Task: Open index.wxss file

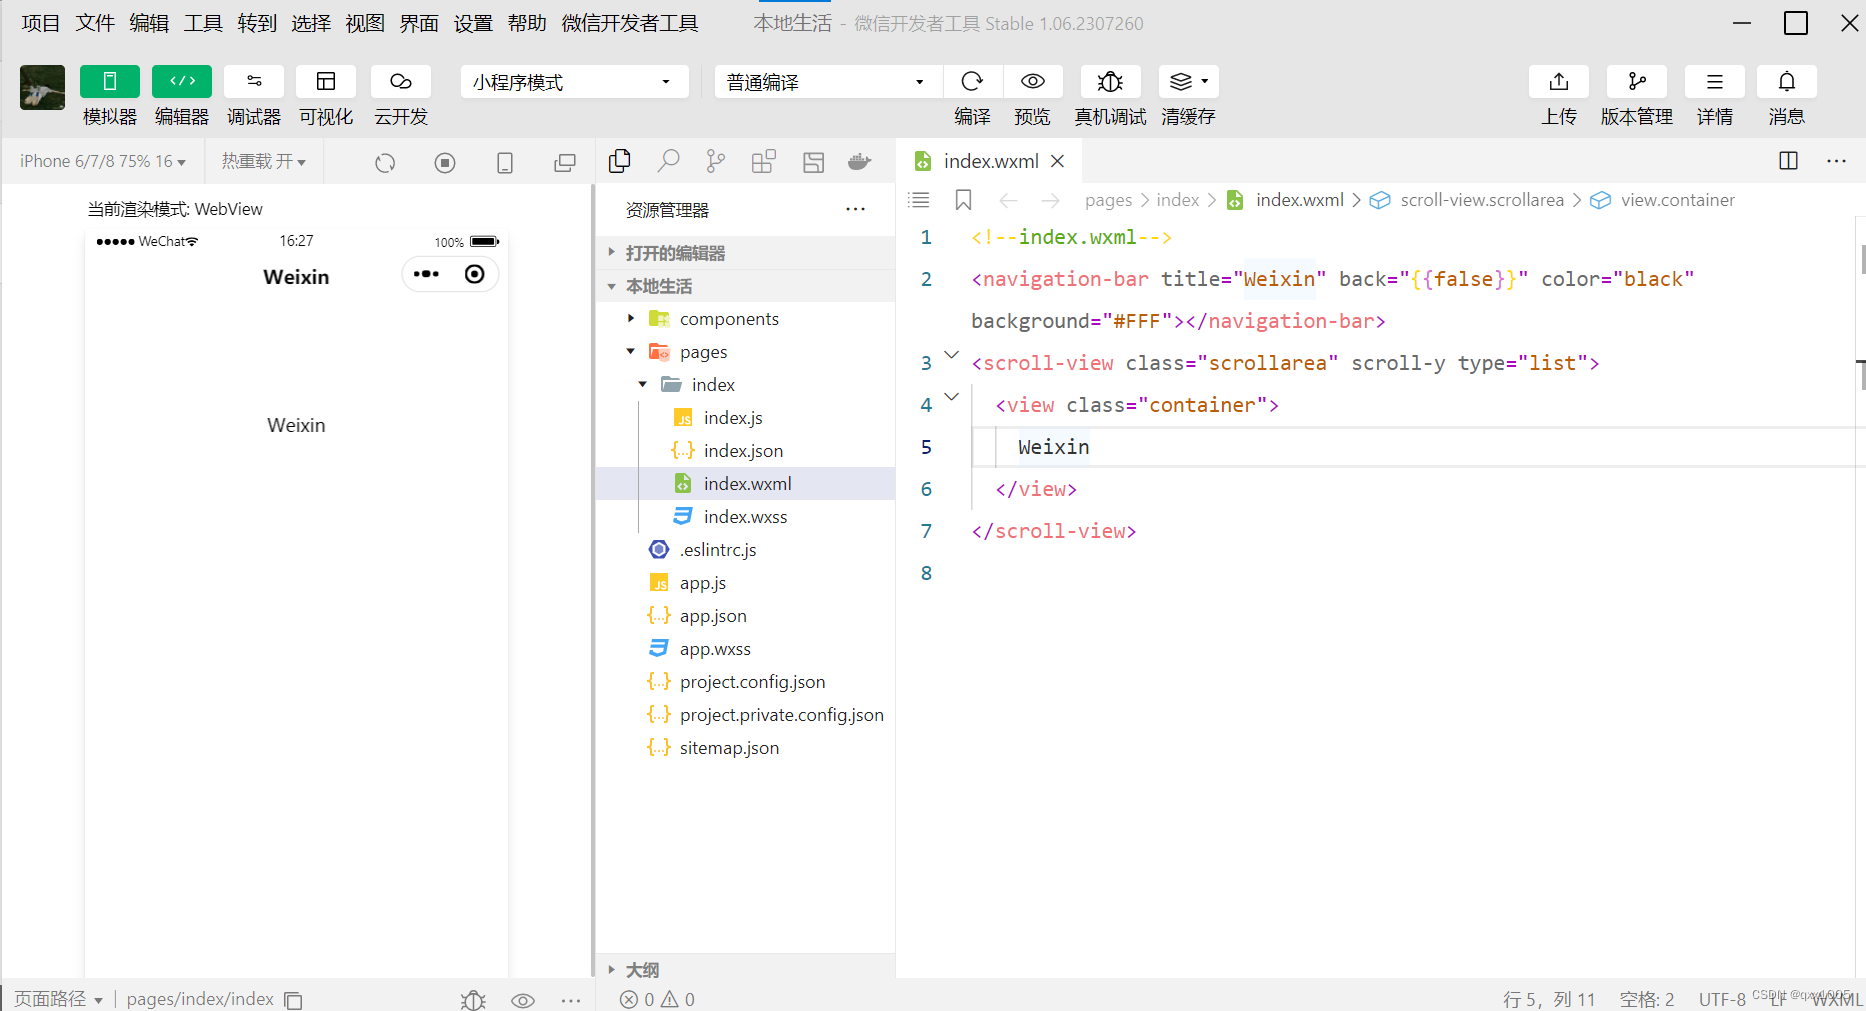Action: pyautogui.click(x=745, y=517)
